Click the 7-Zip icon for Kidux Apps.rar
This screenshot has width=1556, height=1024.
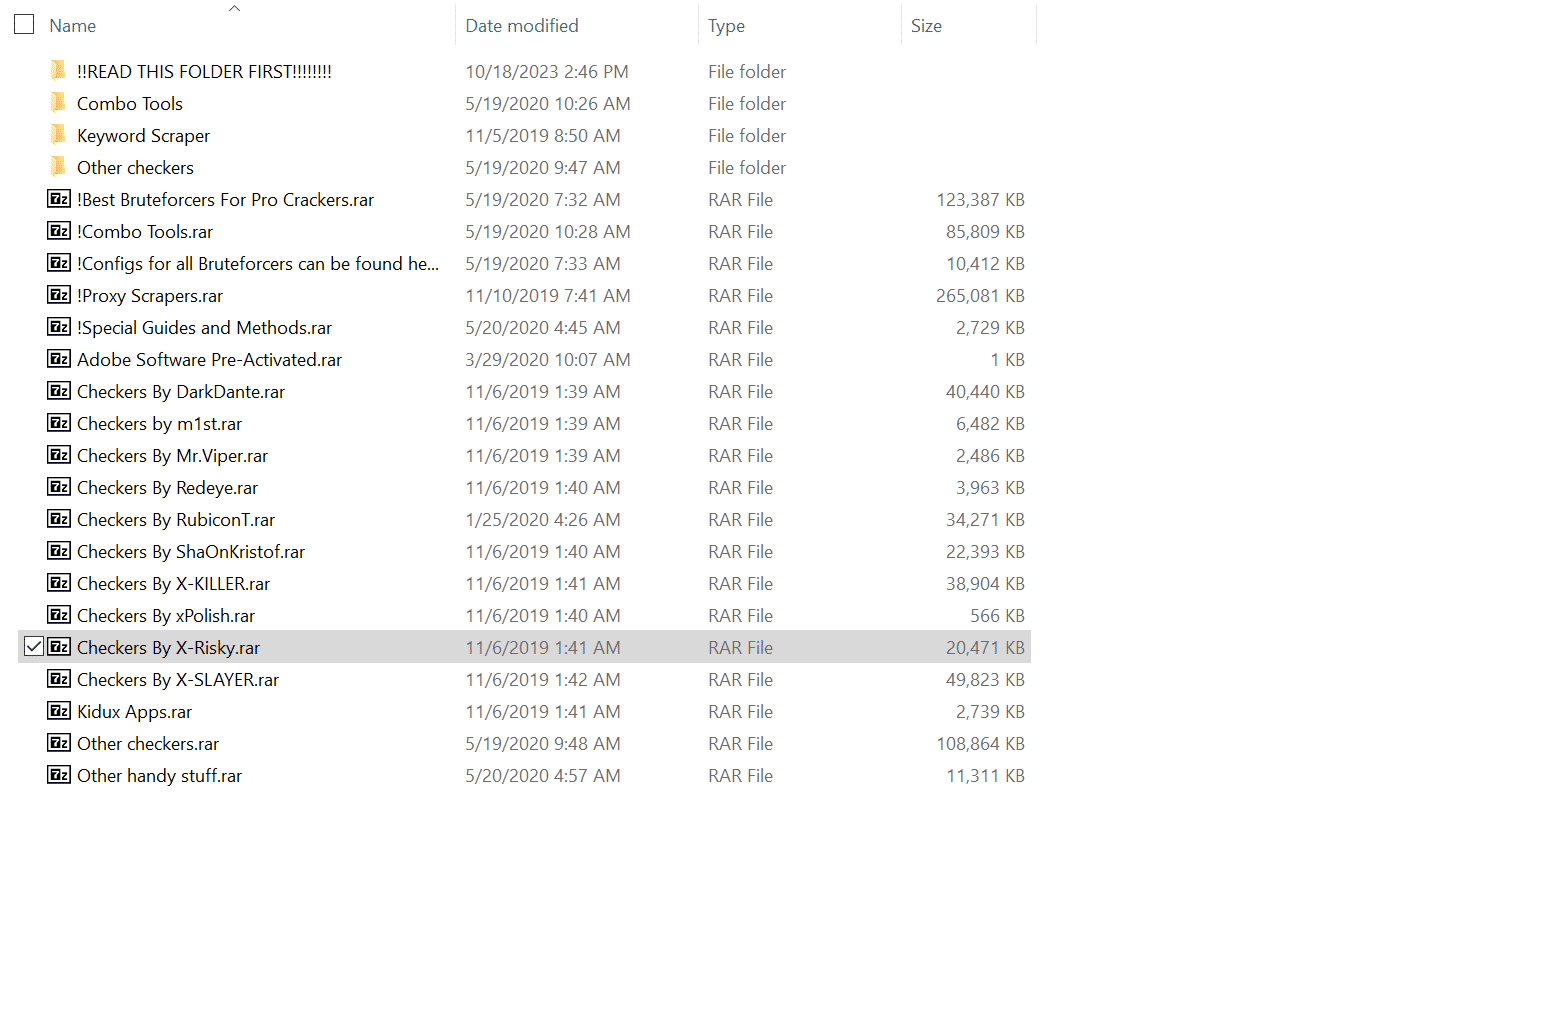[58, 711]
